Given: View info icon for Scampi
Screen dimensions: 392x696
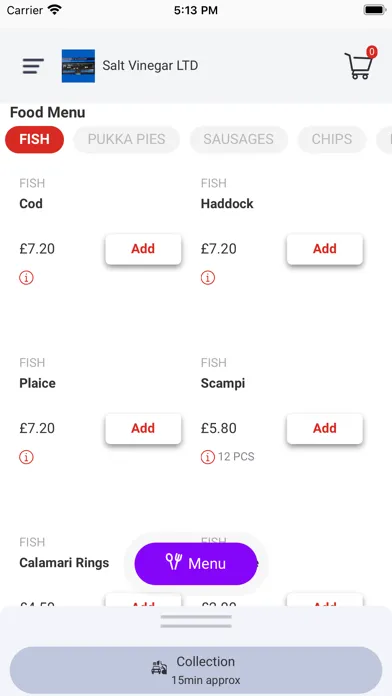Looking at the screenshot, I should pyautogui.click(x=208, y=457).
